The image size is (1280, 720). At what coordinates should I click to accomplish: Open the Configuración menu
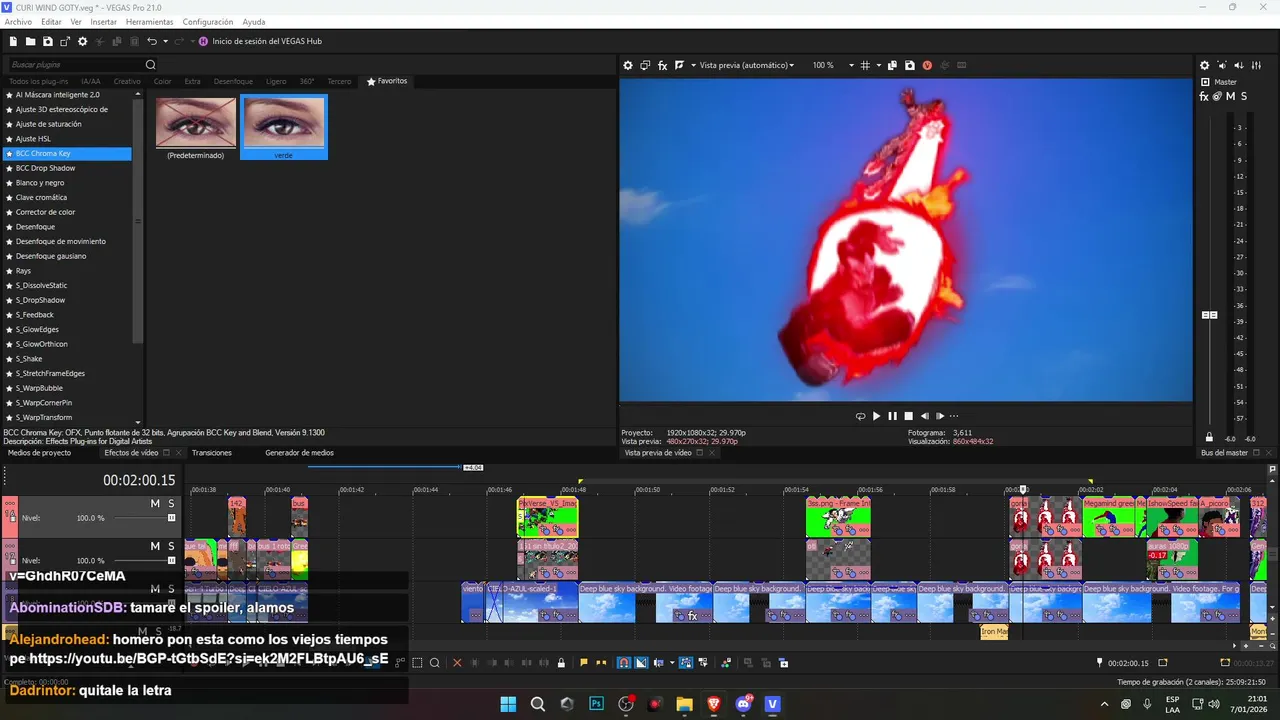click(208, 22)
